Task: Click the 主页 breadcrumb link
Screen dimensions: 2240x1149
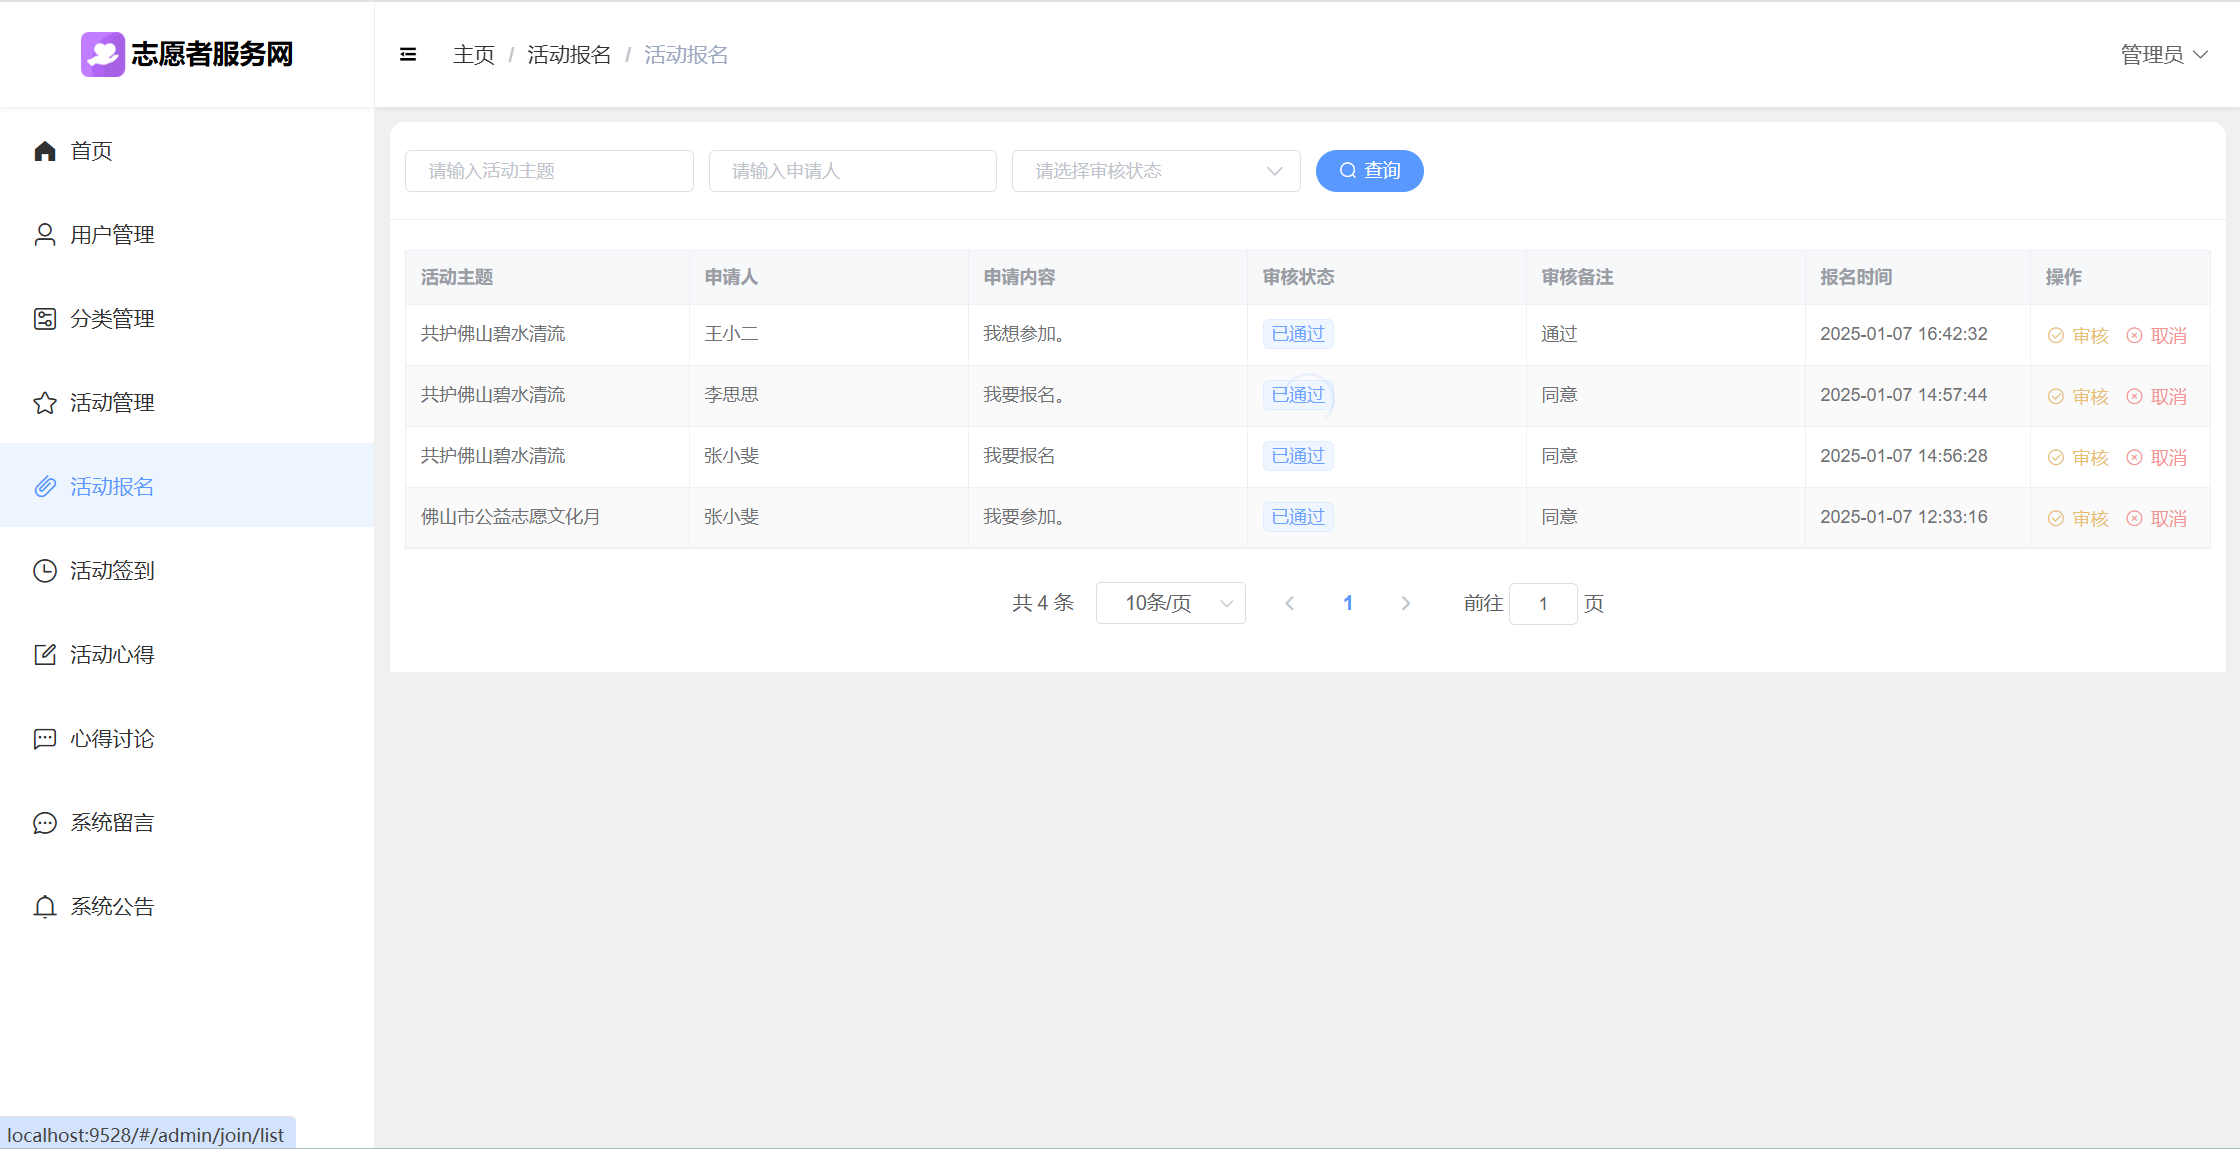Action: (473, 55)
